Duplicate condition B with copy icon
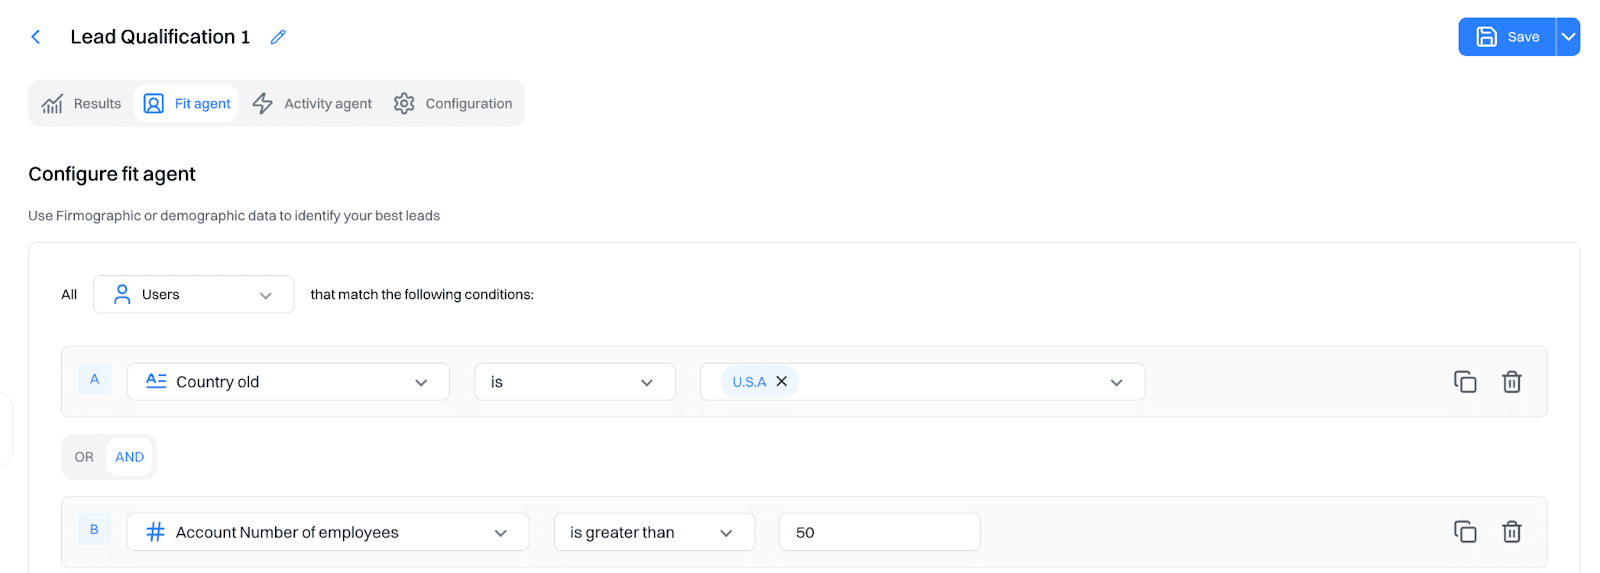This screenshot has width=1600, height=573. pos(1465,532)
